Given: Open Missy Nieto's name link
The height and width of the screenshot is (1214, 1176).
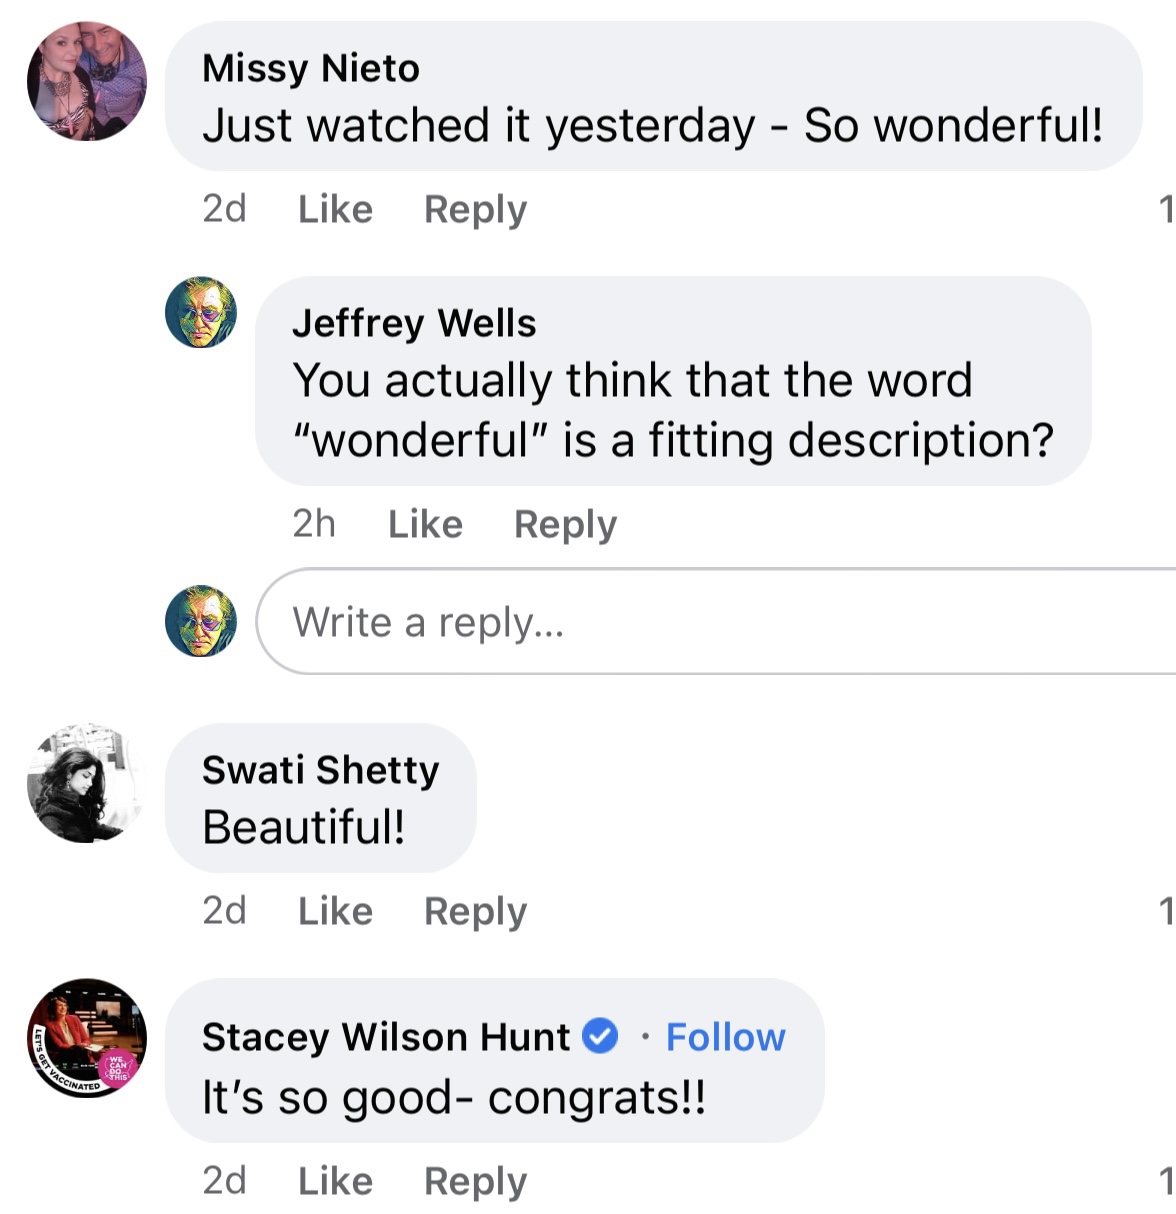Looking at the screenshot, I should pyautogui.click(x=310, y=68).
